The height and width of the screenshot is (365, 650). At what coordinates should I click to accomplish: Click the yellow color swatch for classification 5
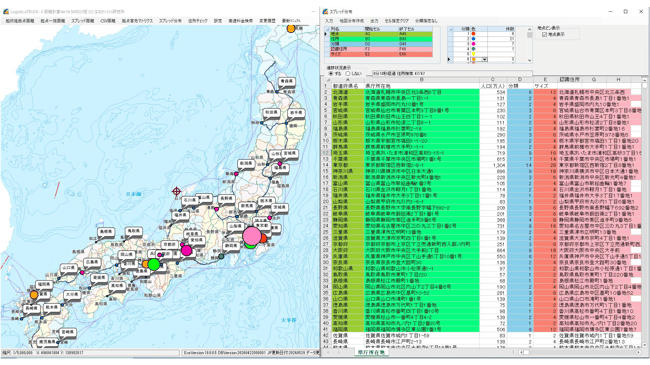click(x=474, y=54)
